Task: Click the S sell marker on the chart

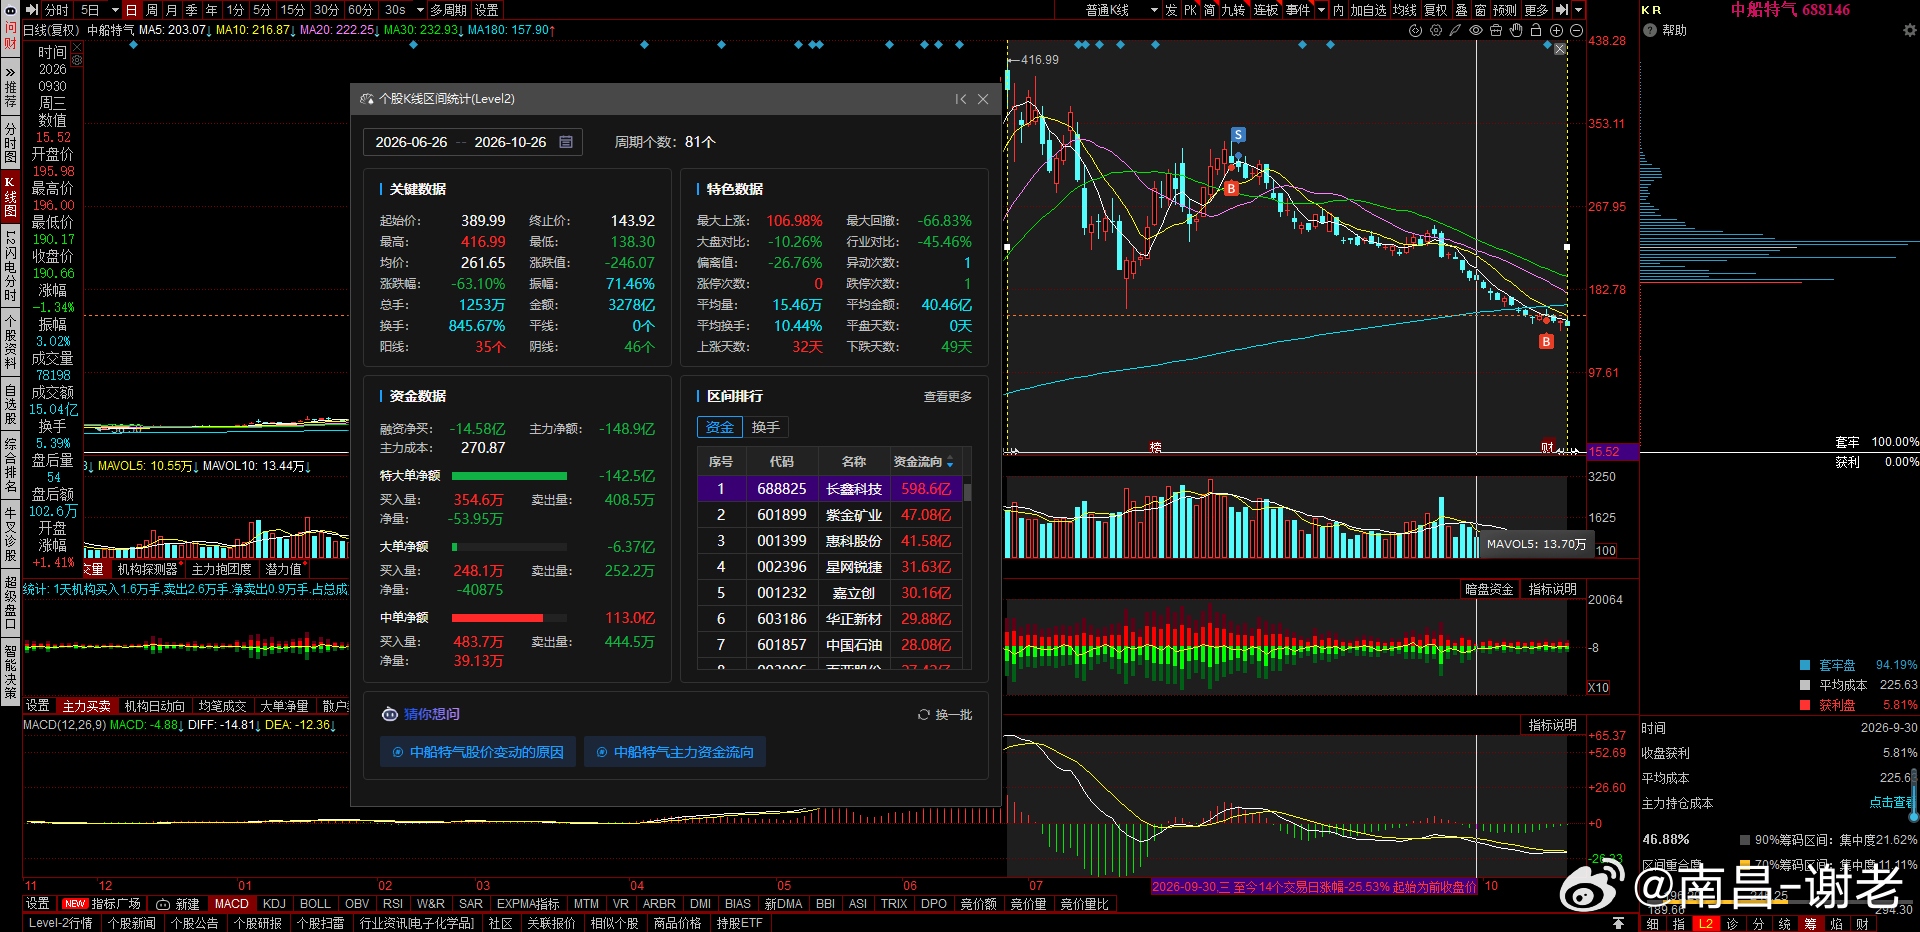Action: [1238, 135]
